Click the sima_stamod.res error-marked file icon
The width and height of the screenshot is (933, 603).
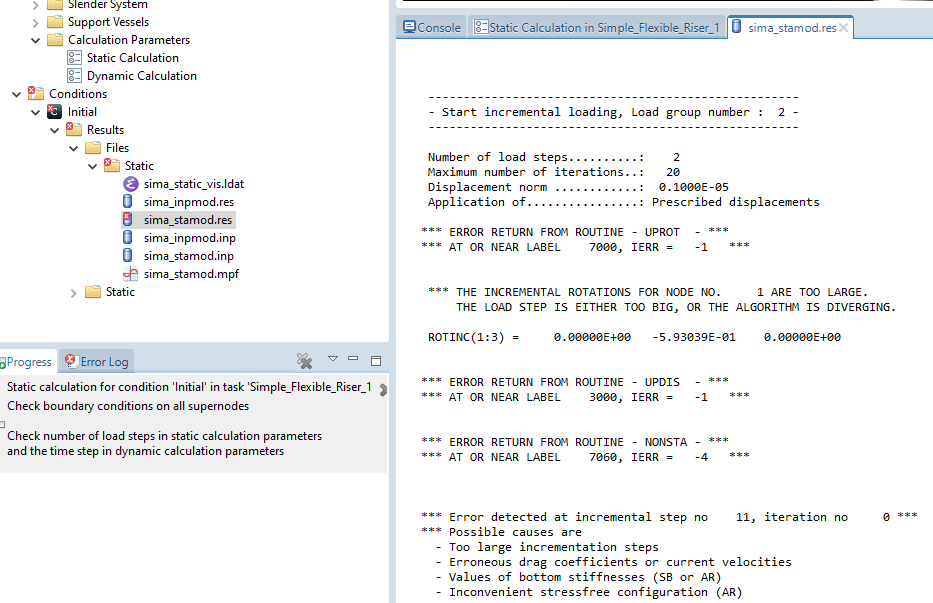click(x=128, y=220)
